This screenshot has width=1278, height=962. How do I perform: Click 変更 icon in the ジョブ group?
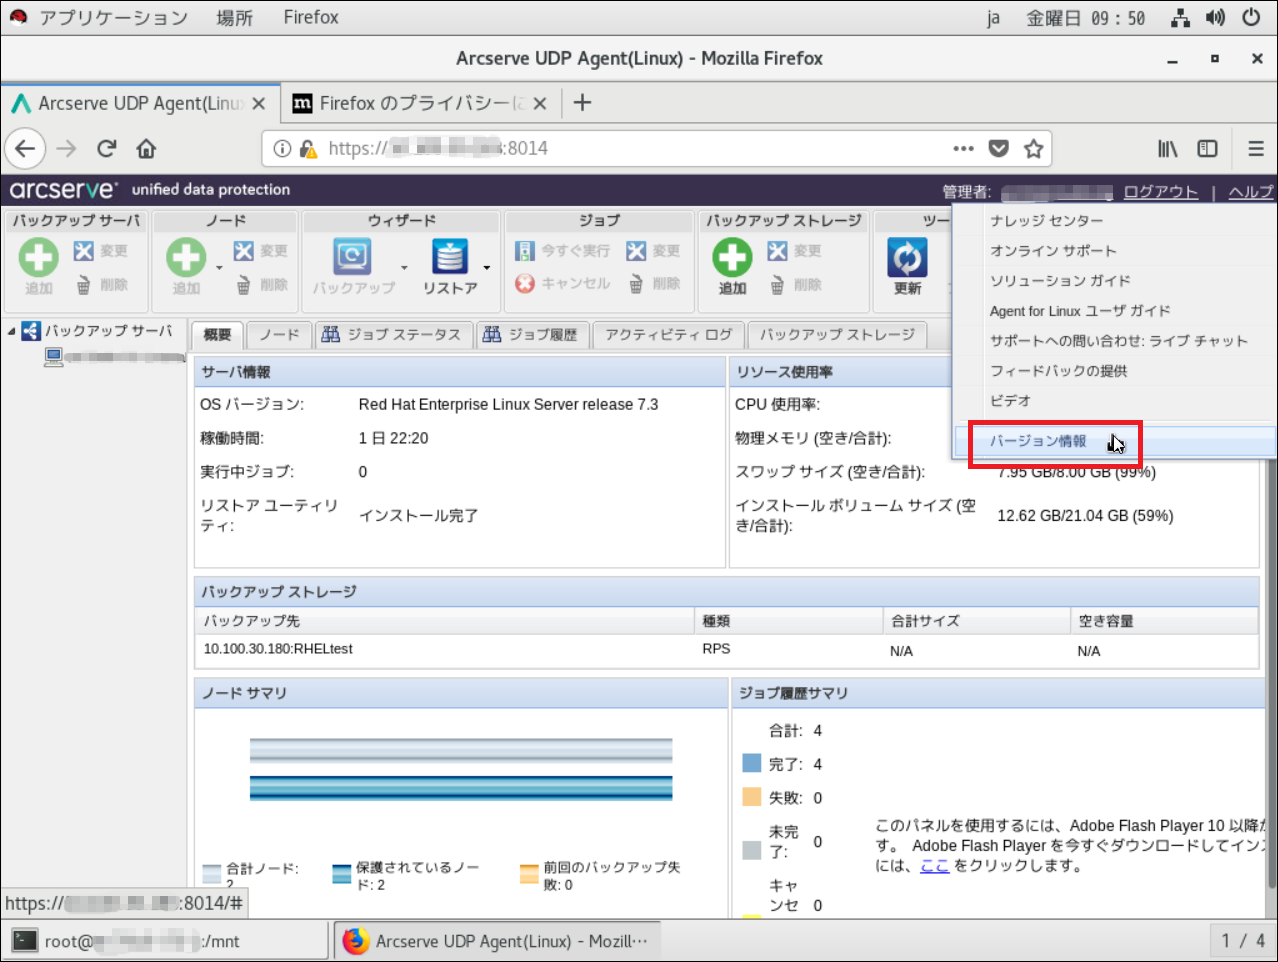(636, 251)
